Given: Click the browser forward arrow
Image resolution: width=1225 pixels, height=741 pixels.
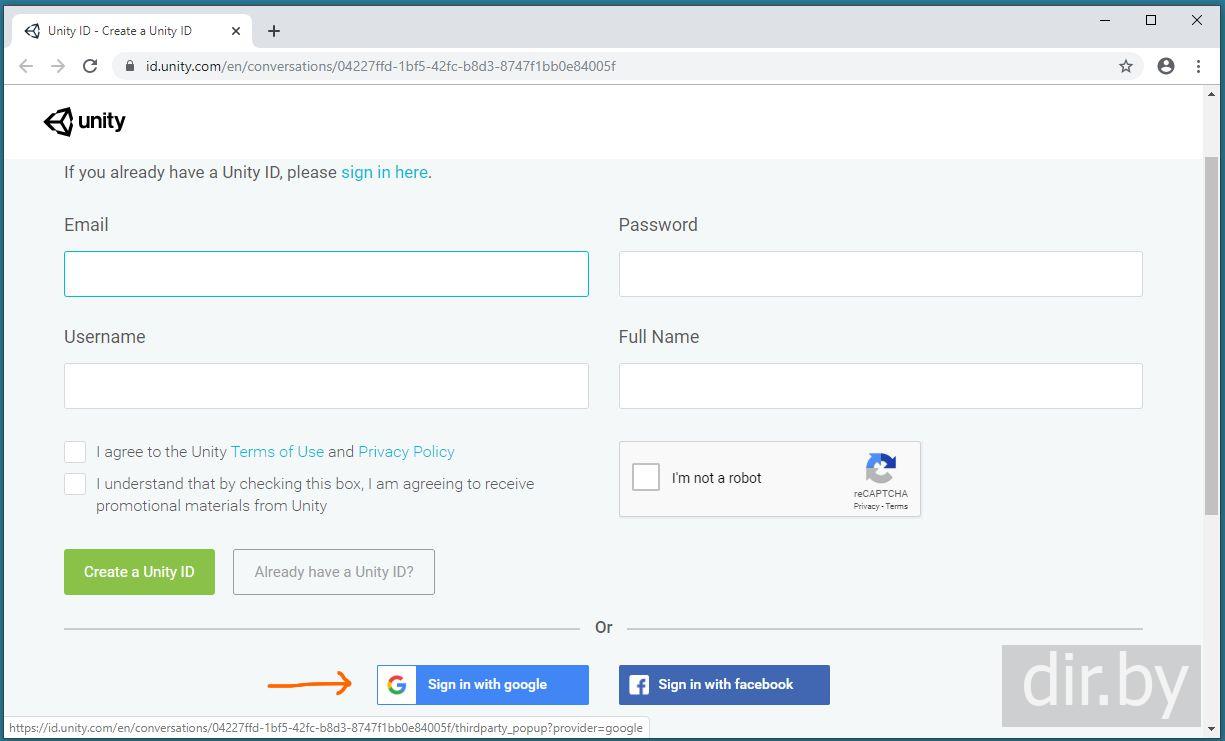Looking at the screenshot, I should click(58, 66).
